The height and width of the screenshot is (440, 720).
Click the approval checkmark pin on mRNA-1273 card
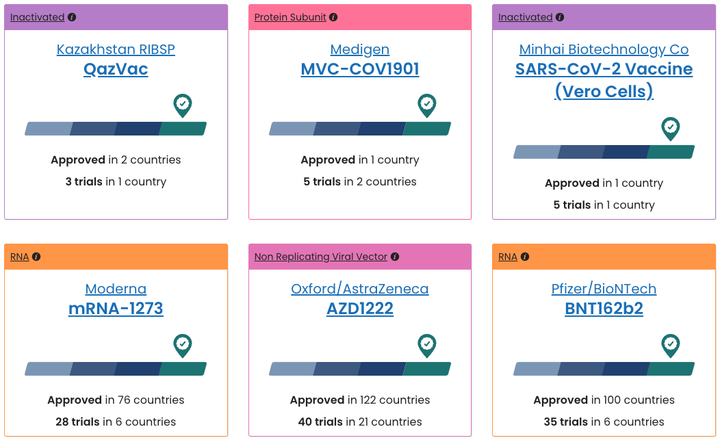pos(183,345)
